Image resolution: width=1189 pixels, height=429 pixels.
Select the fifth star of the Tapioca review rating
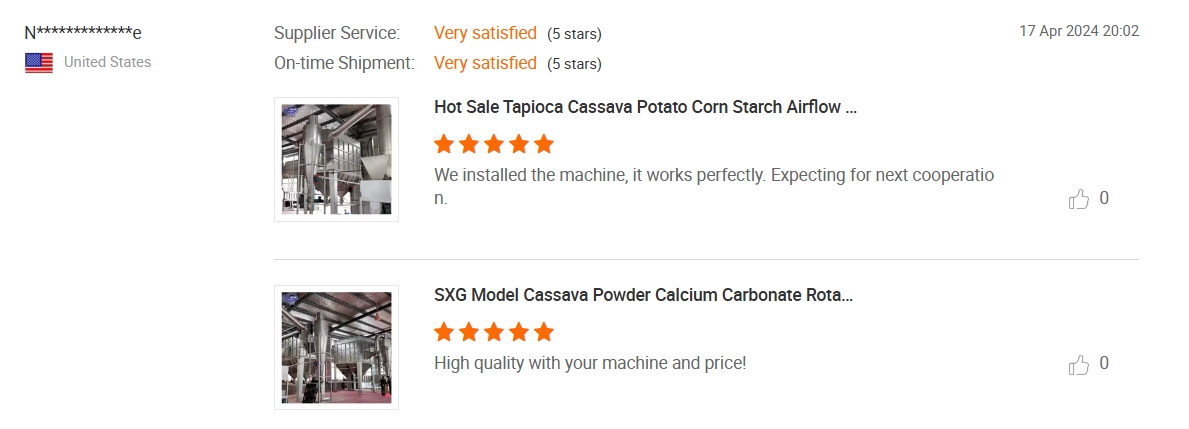pyautogui.click(x=544, y=144)
